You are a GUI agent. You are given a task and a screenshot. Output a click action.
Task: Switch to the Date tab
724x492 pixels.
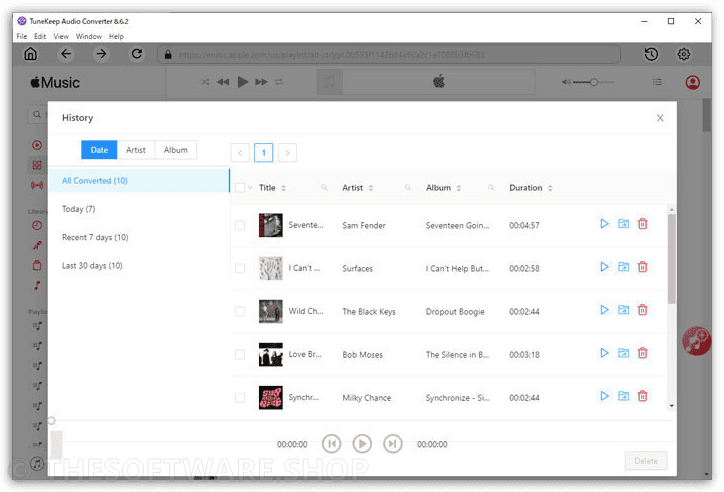pos(99,150)
